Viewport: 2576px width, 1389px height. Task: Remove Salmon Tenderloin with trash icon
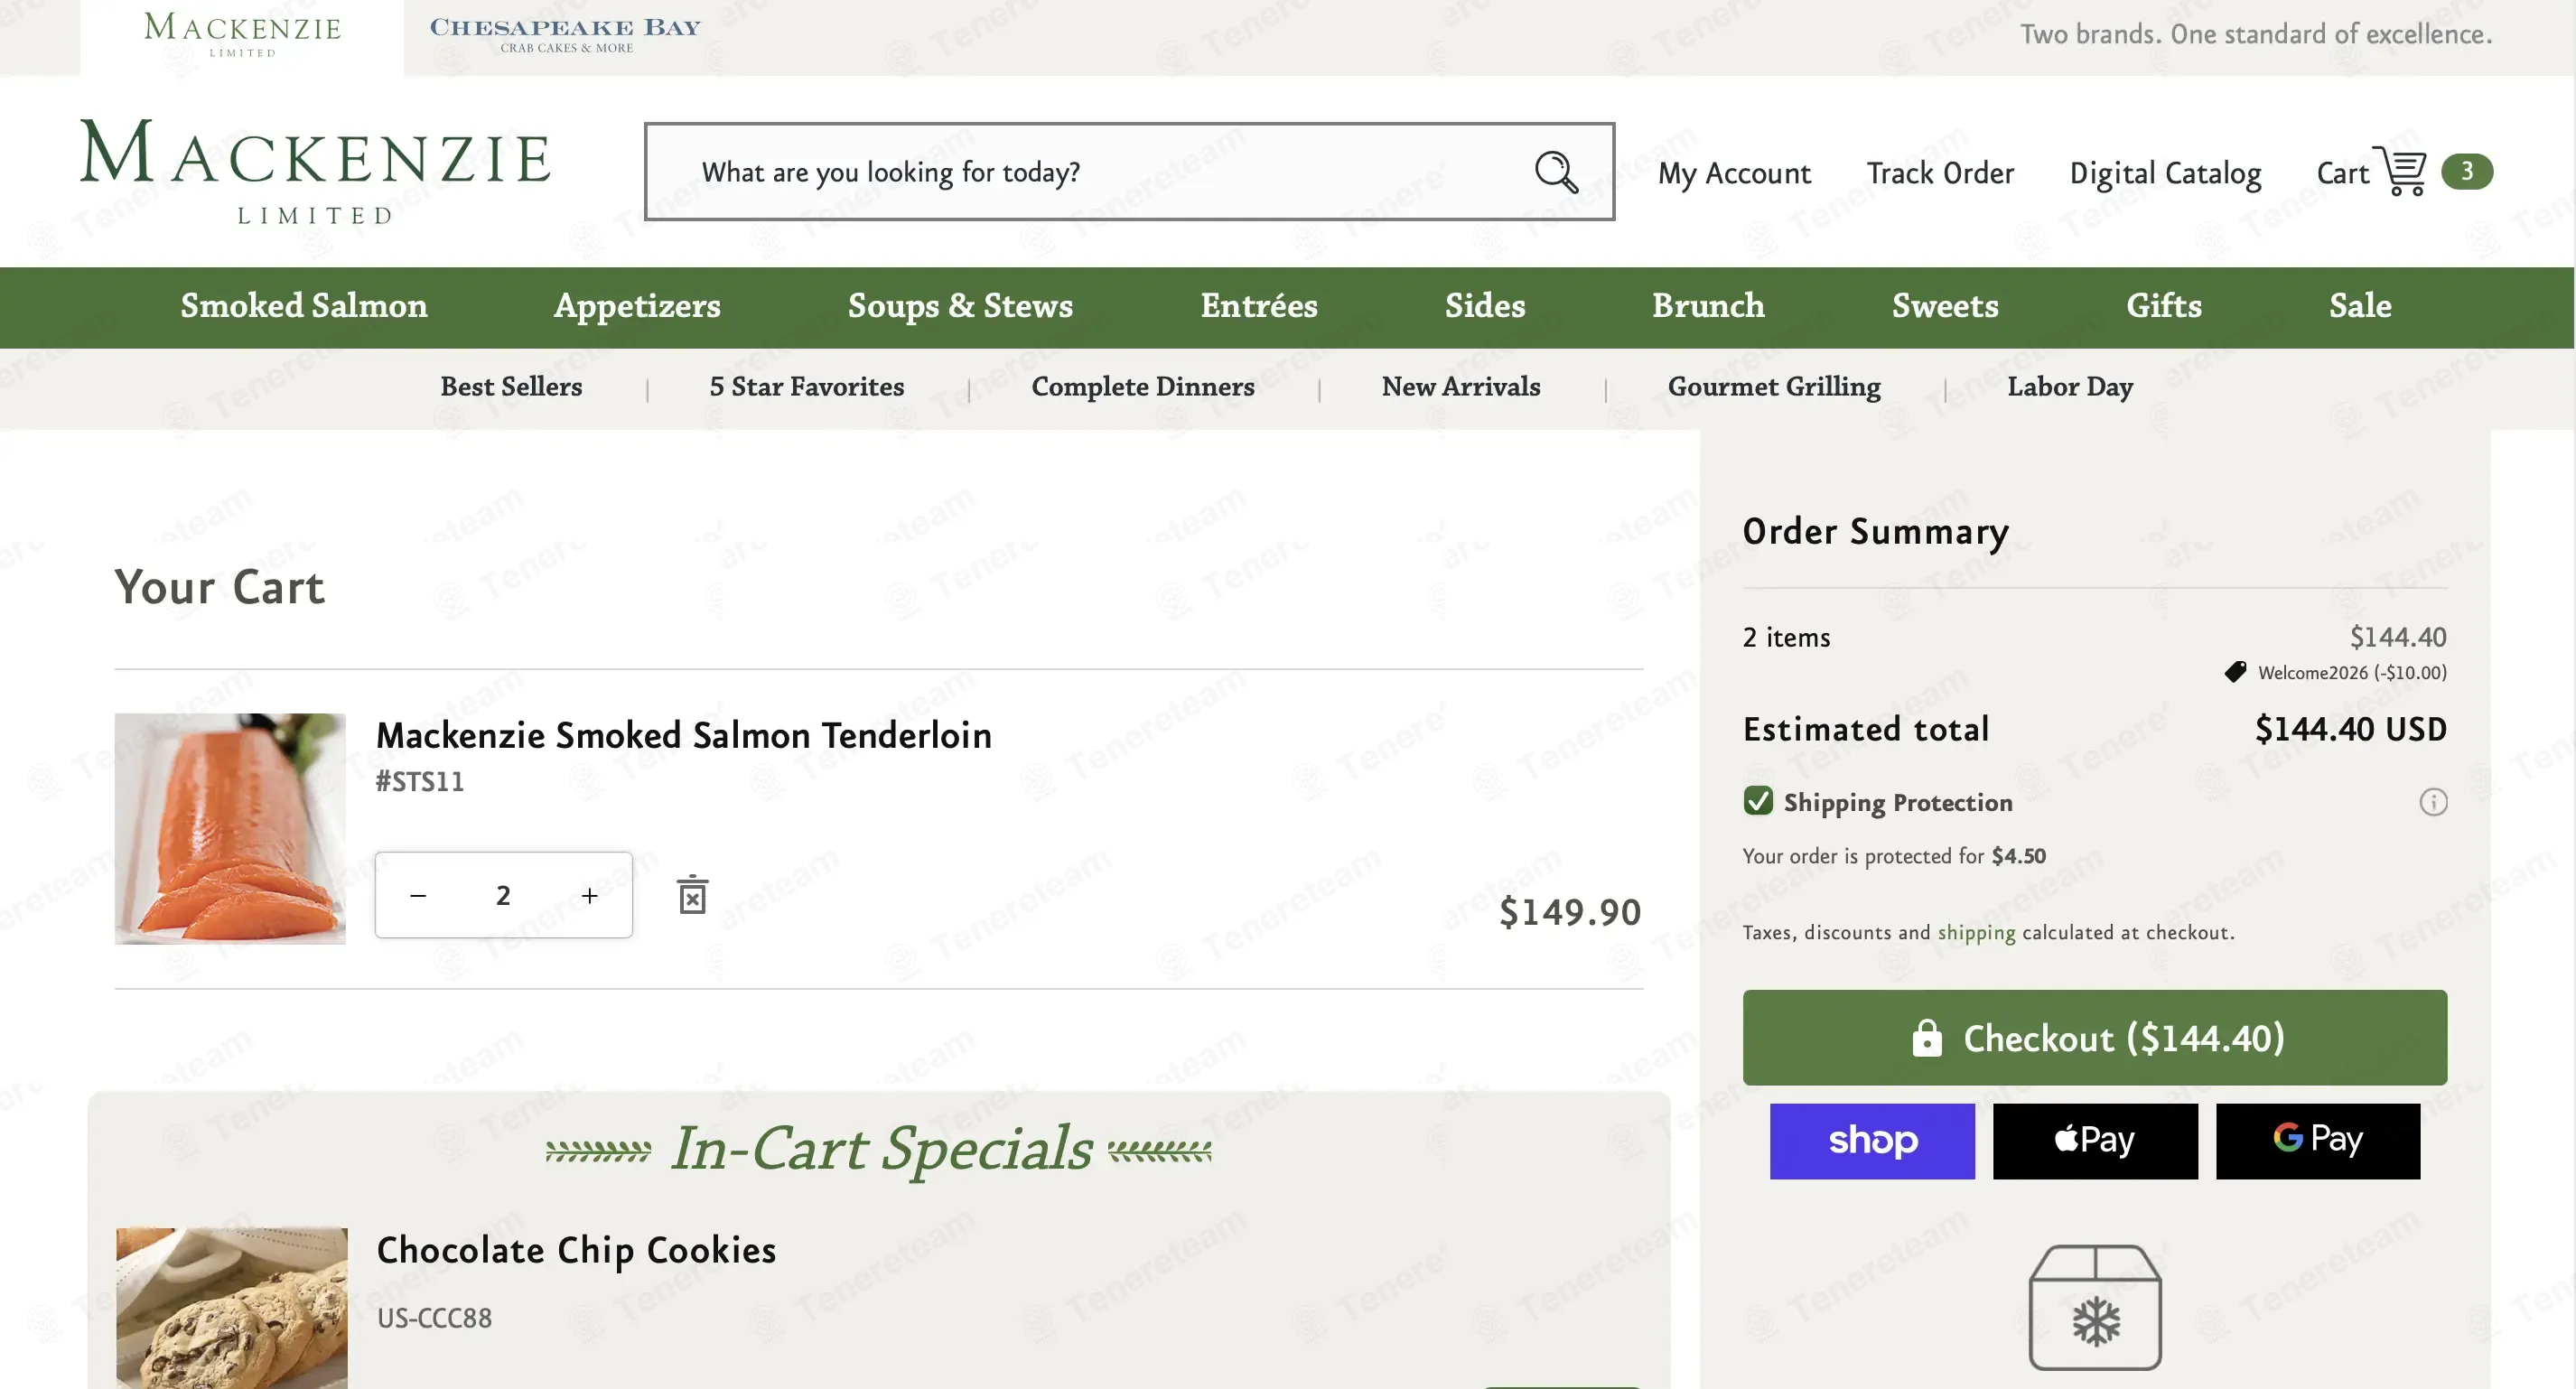point(692,895)
